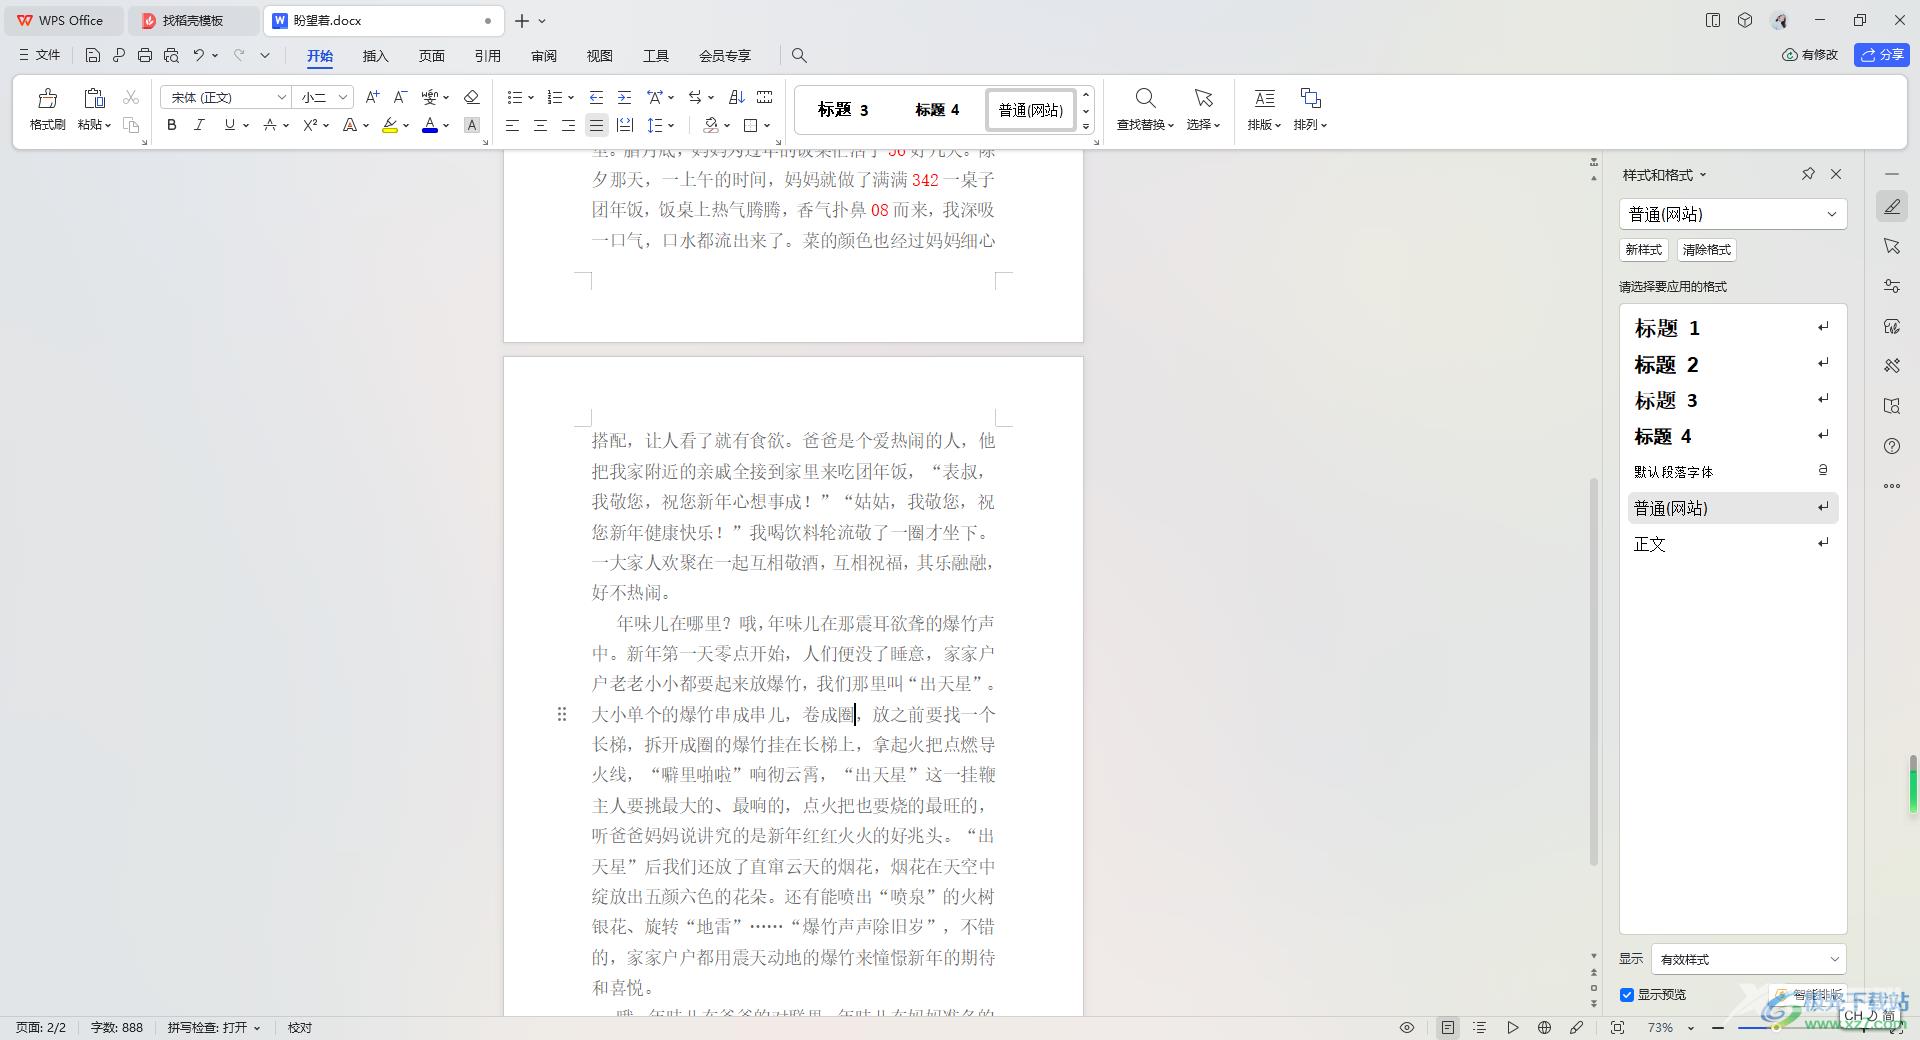Click the fit-to-page zoom icon
1920x1040 pixels.
1618,1027
